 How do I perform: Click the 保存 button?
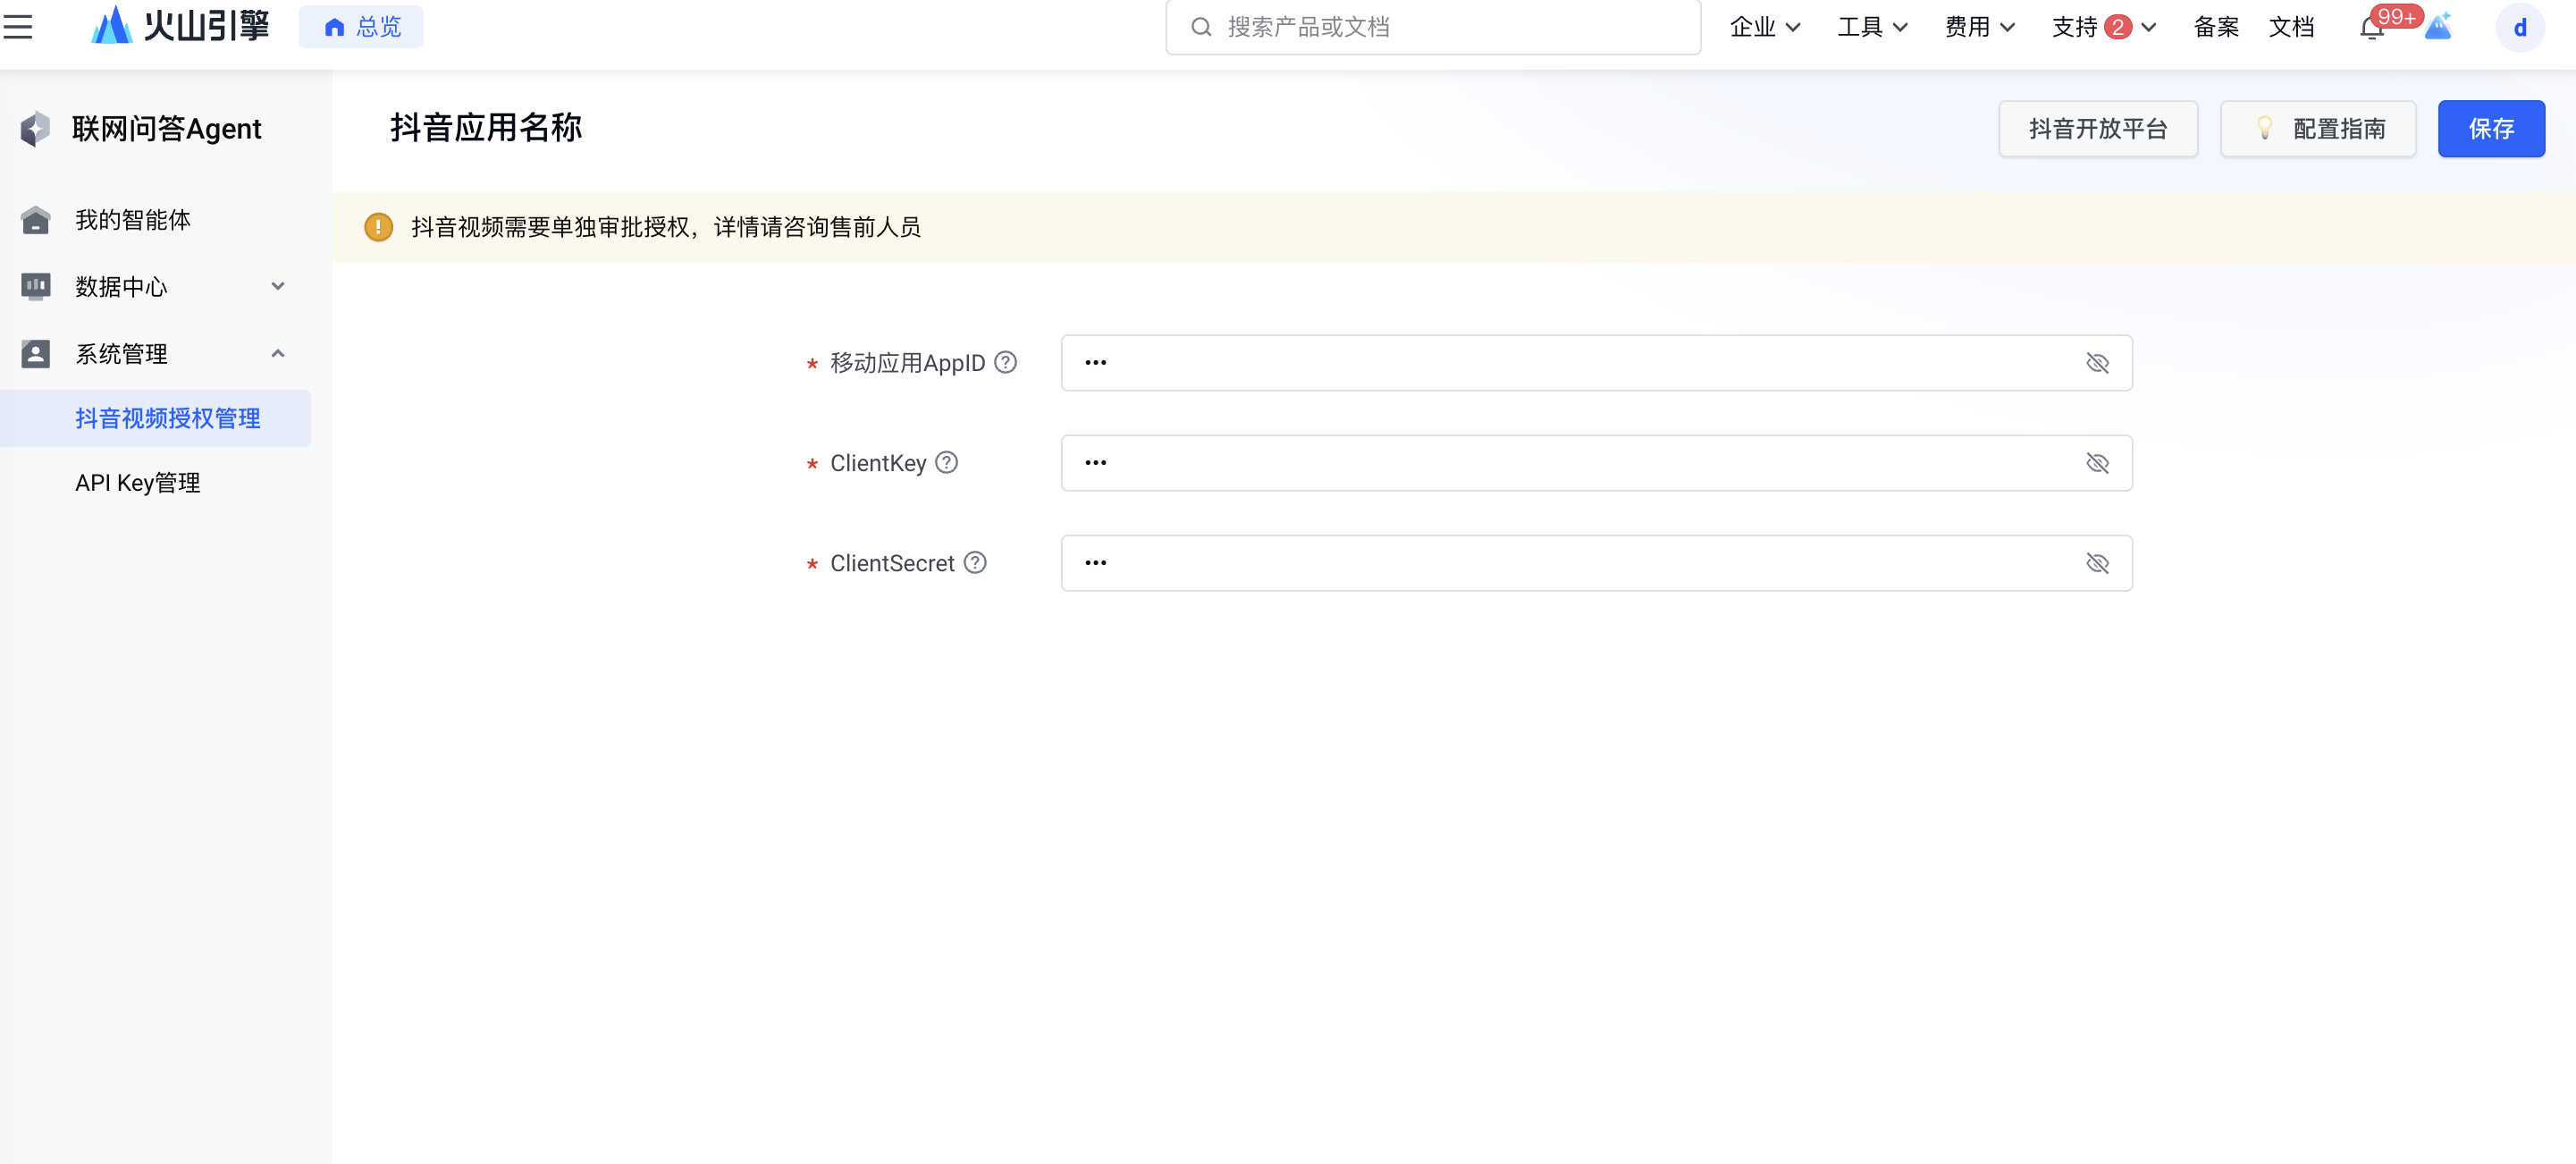(x=2490, y=129)
